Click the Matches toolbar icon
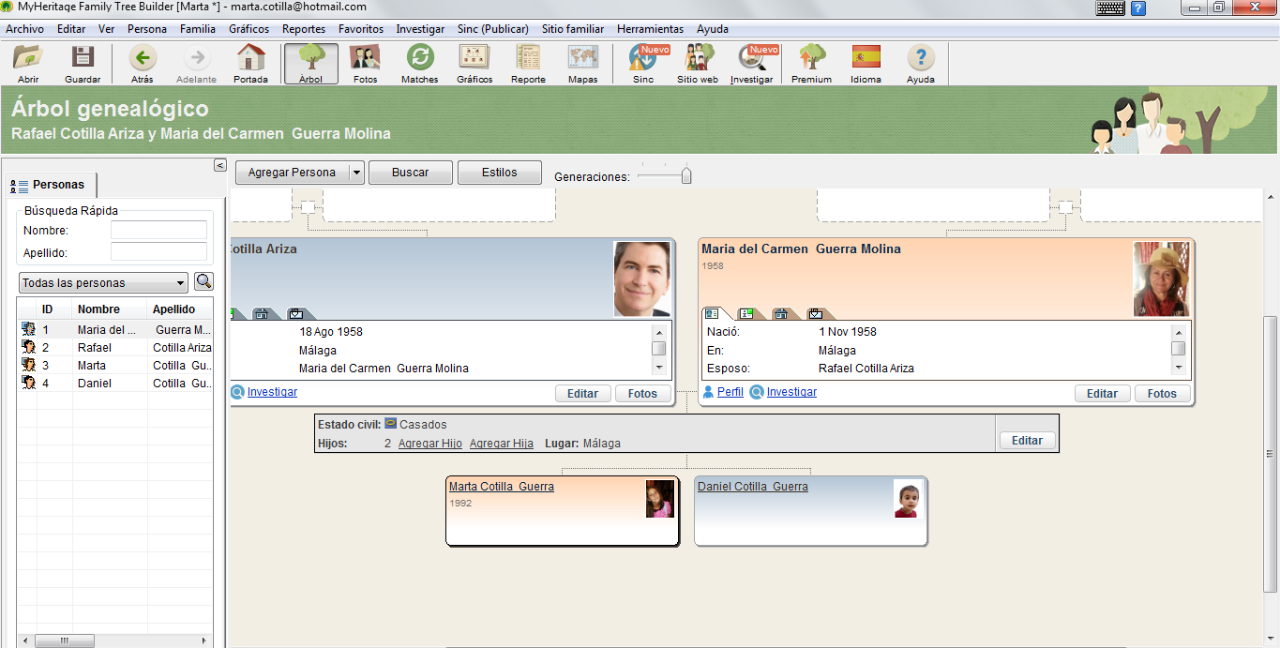Image resolution: width=1280 pixels, height=648 pixels. [419, 64]
